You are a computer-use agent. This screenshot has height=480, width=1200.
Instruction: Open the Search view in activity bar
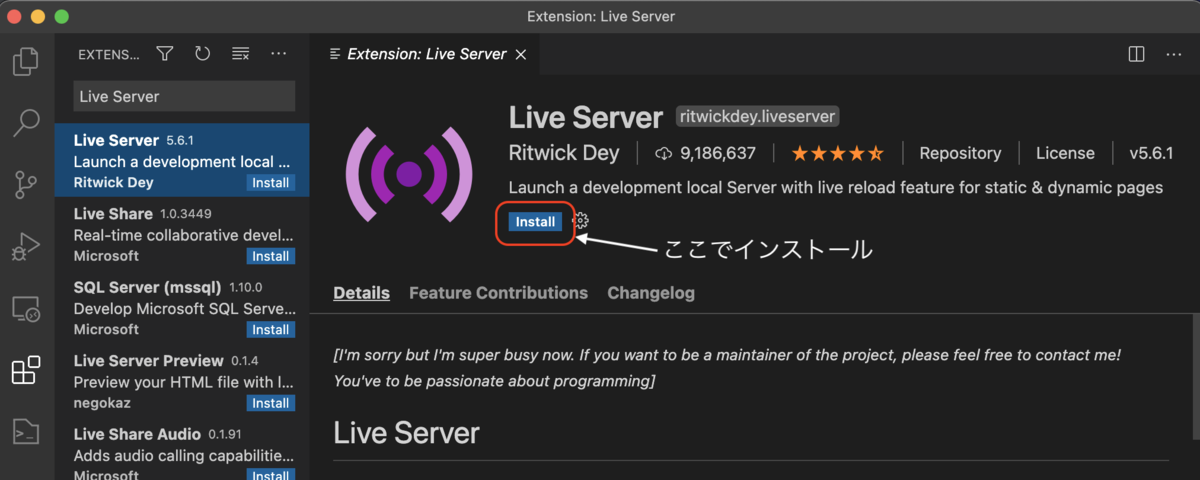click(25, 123)
